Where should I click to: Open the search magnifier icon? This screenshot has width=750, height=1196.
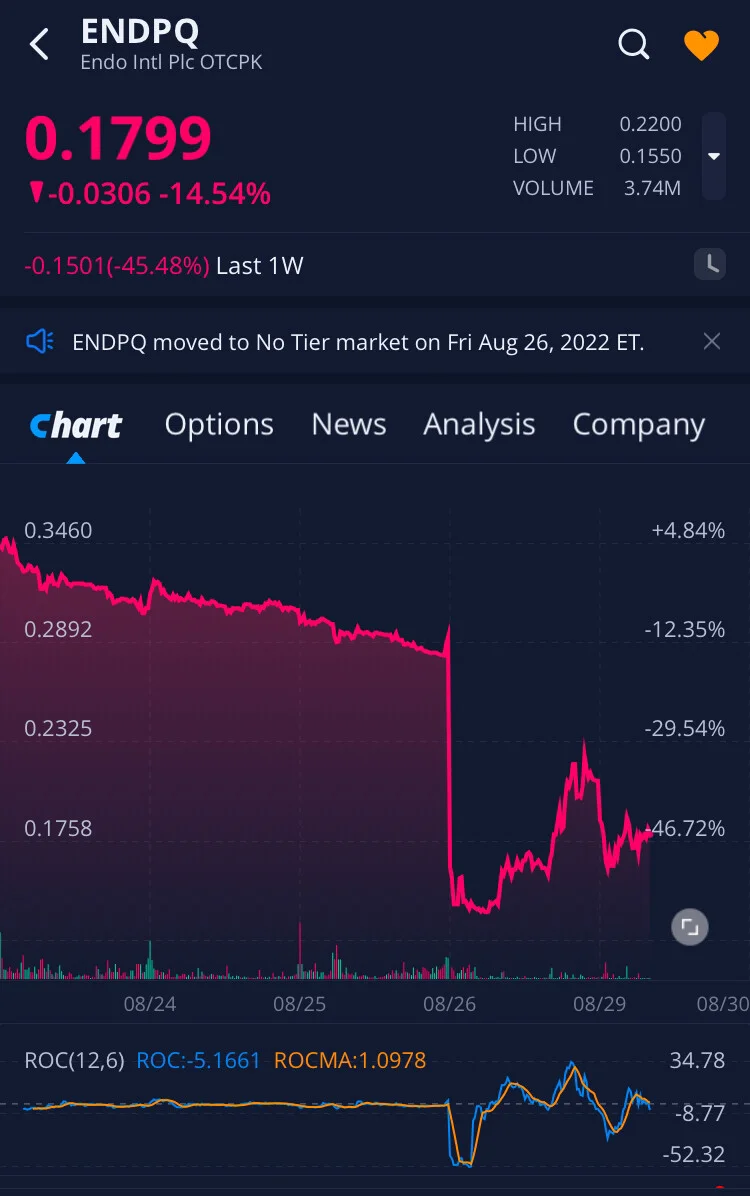coord(633,44)
